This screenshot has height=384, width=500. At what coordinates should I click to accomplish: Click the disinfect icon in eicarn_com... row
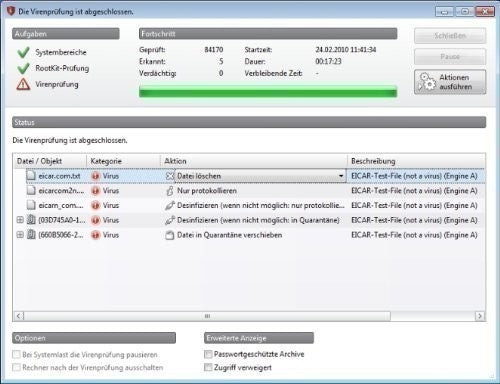pos(170,205)
